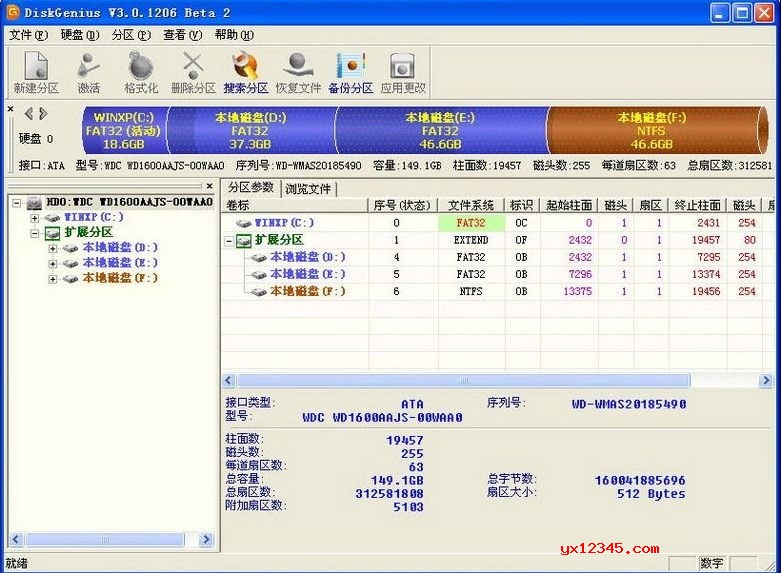Select 本地磁盘 (F:) label in left tree

[120, 278]
